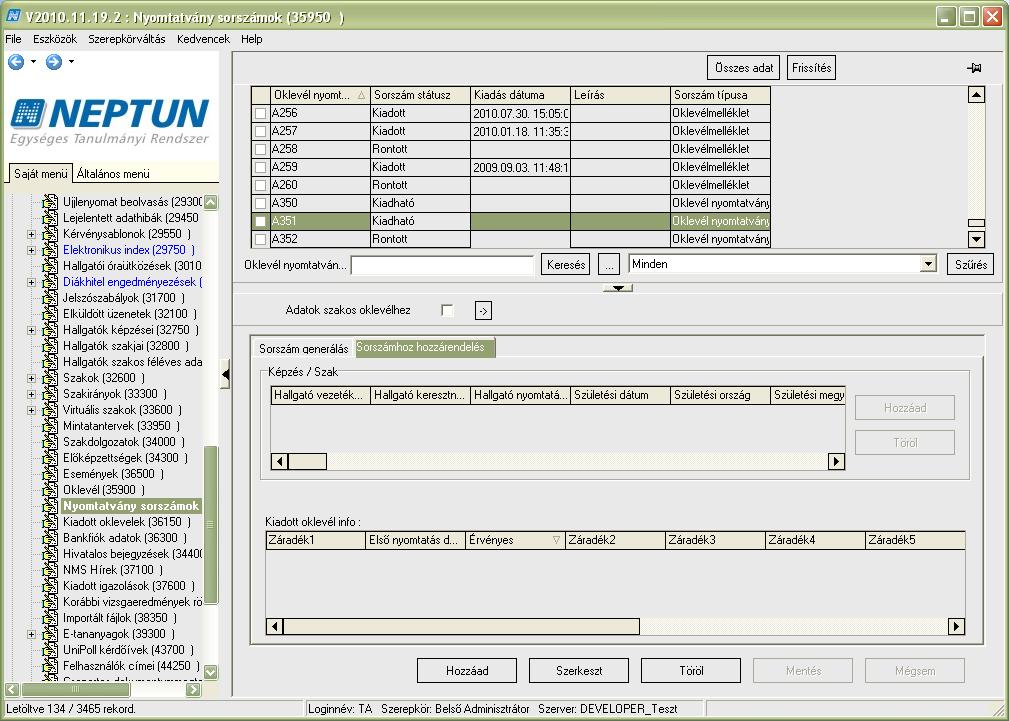Screen dimensions: 1009x721
Task: Click the Összes adat button
Action: [744, 68]
